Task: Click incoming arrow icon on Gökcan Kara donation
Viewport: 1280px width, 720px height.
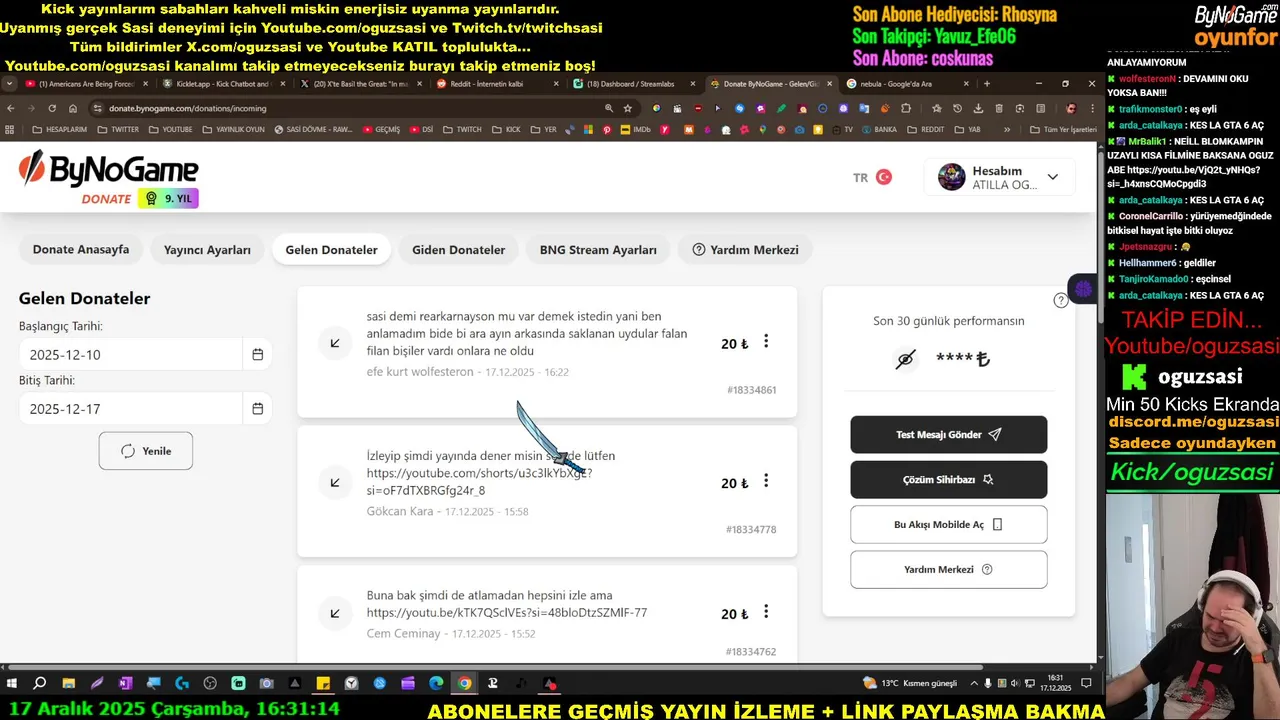Action: tap(335, 483)
